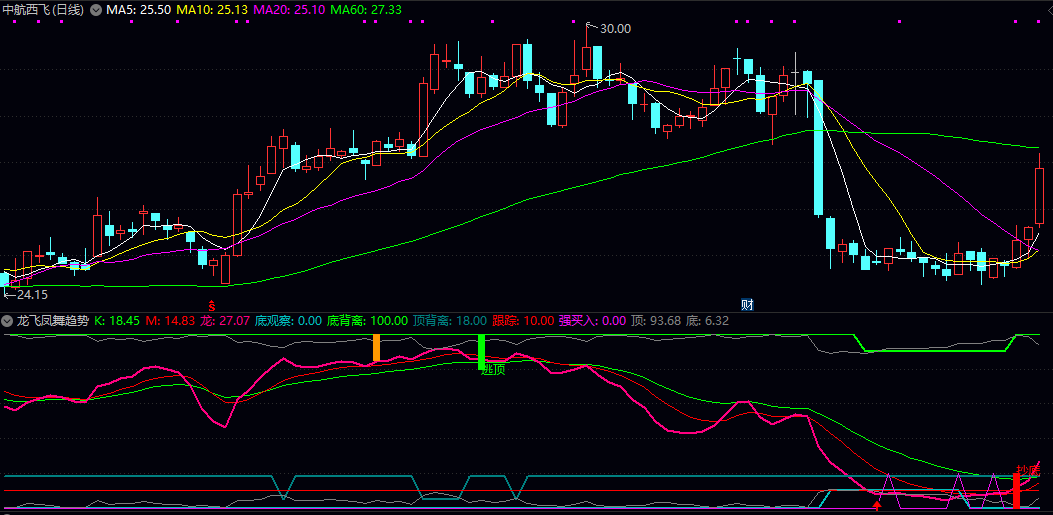Click the 龙飞凤舞趋势 indicator name
The image size is (1053, 515).
pos(51,321)
